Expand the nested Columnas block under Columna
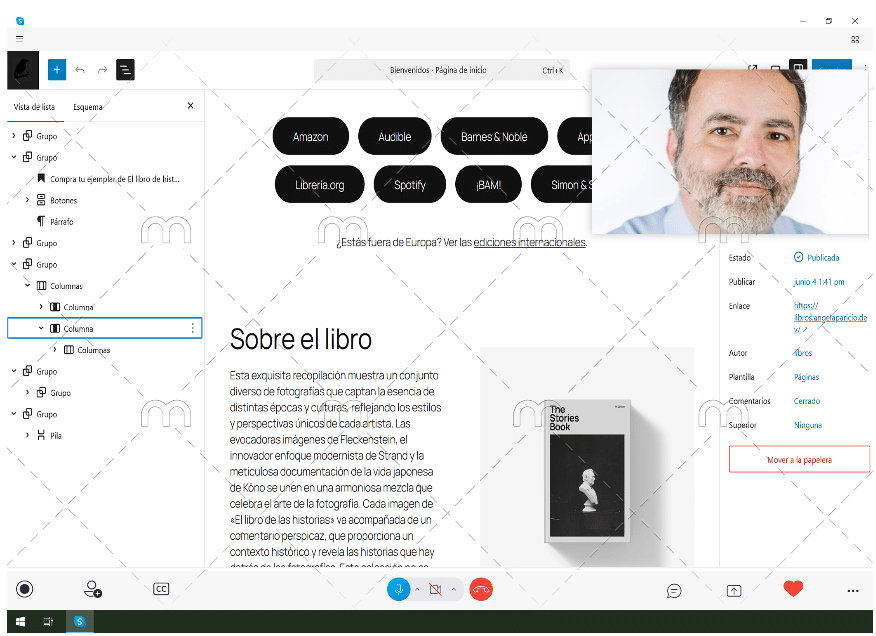The height and width of the screenshot is (636, 876). (55, 349)
